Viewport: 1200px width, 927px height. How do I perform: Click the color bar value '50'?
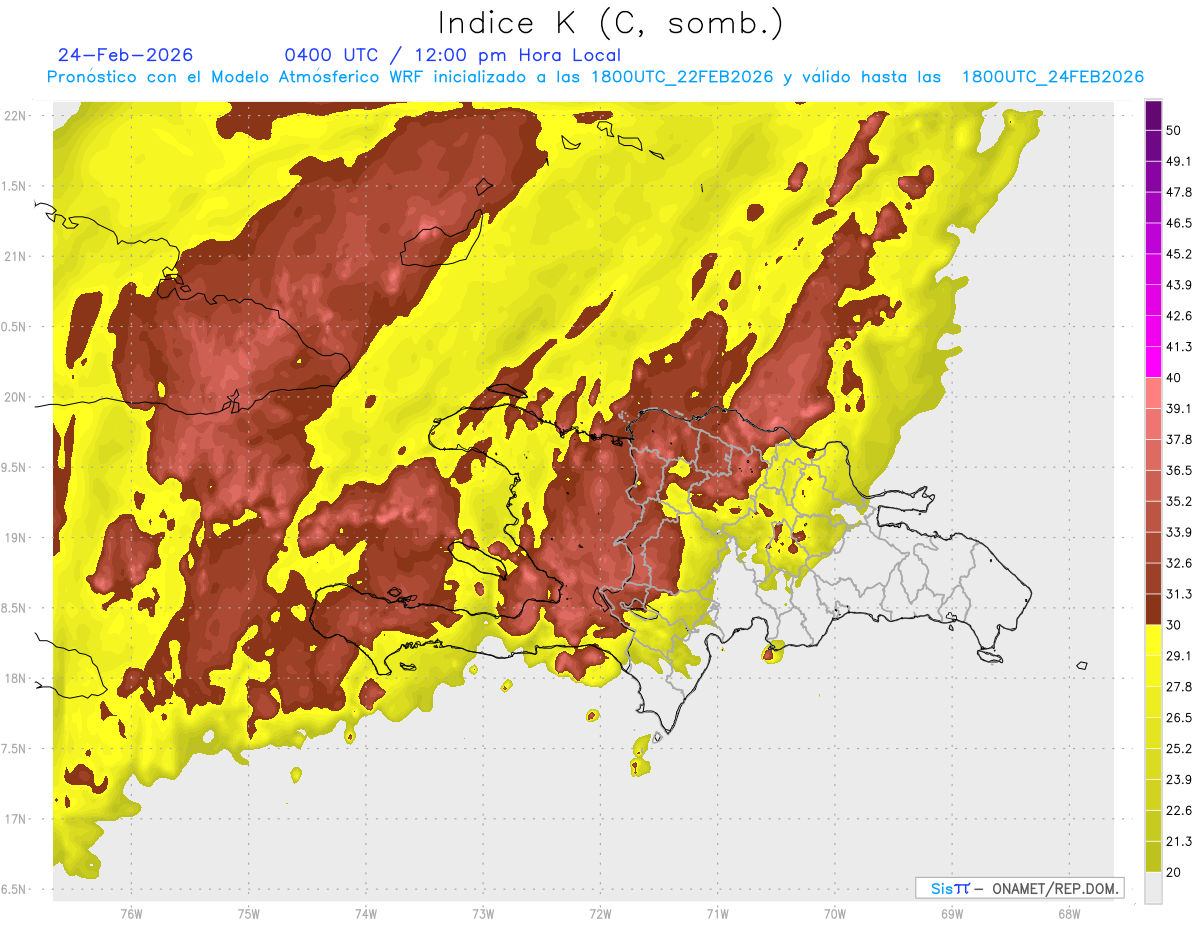[1174, 130]
